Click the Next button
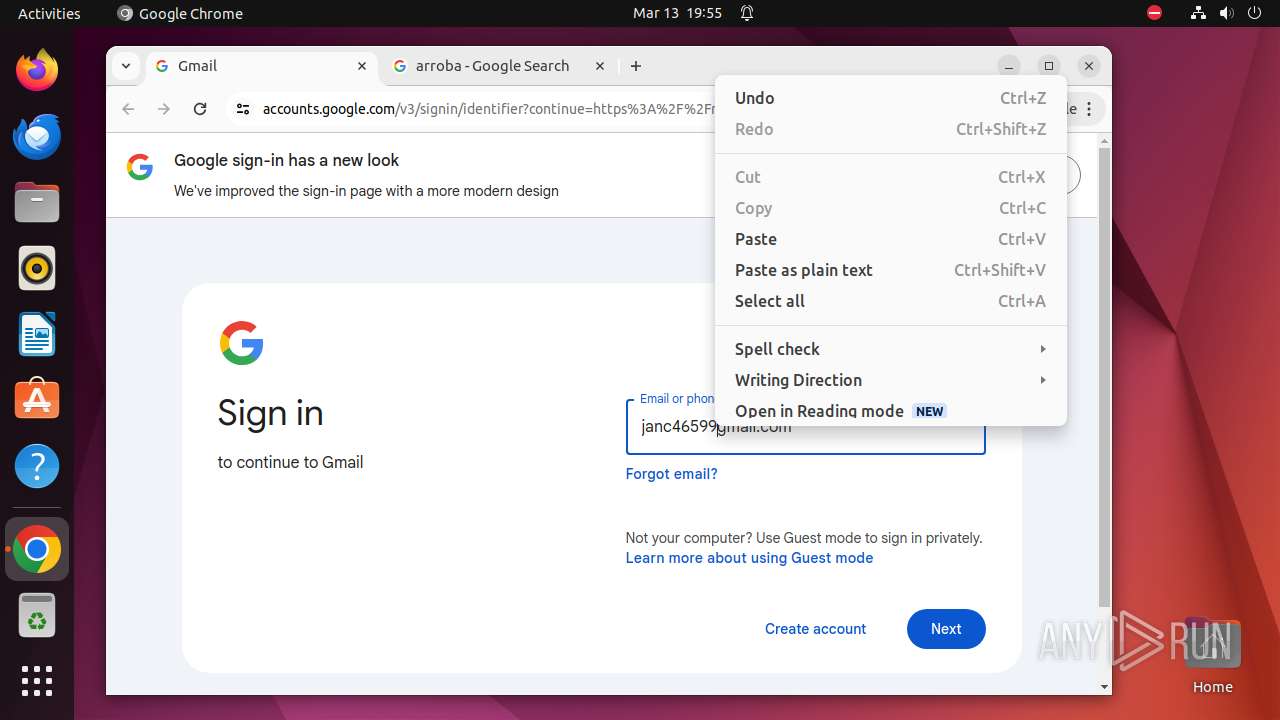This screenshot has width=1280, height=720. pyautogui.click(x=946, y=629)
